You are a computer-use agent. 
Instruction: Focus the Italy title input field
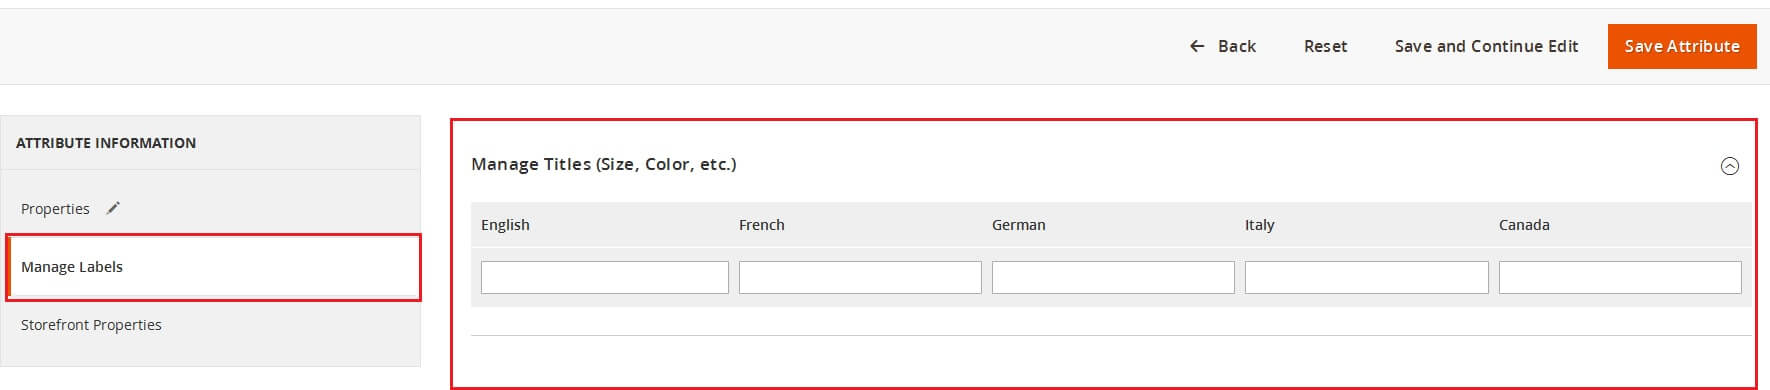click(1366, 277)
